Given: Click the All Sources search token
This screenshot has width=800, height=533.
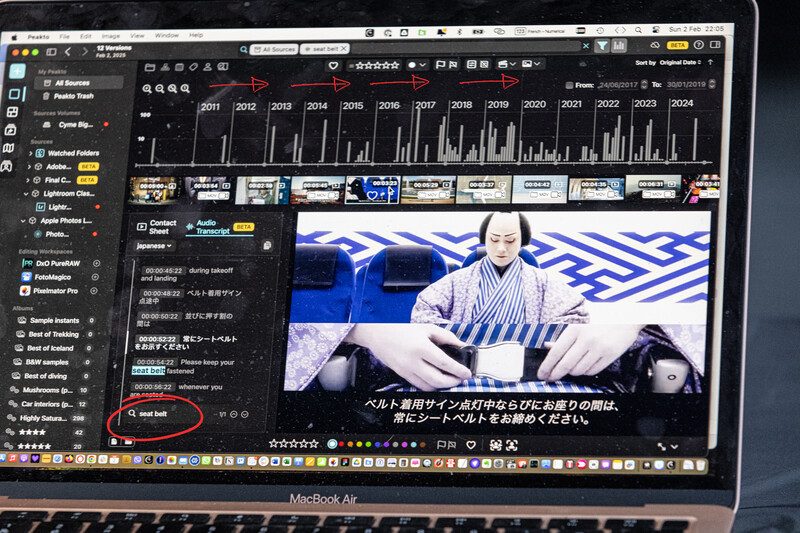Looking at the screenshot, I should pyautogui.click(x=274, y=49).
